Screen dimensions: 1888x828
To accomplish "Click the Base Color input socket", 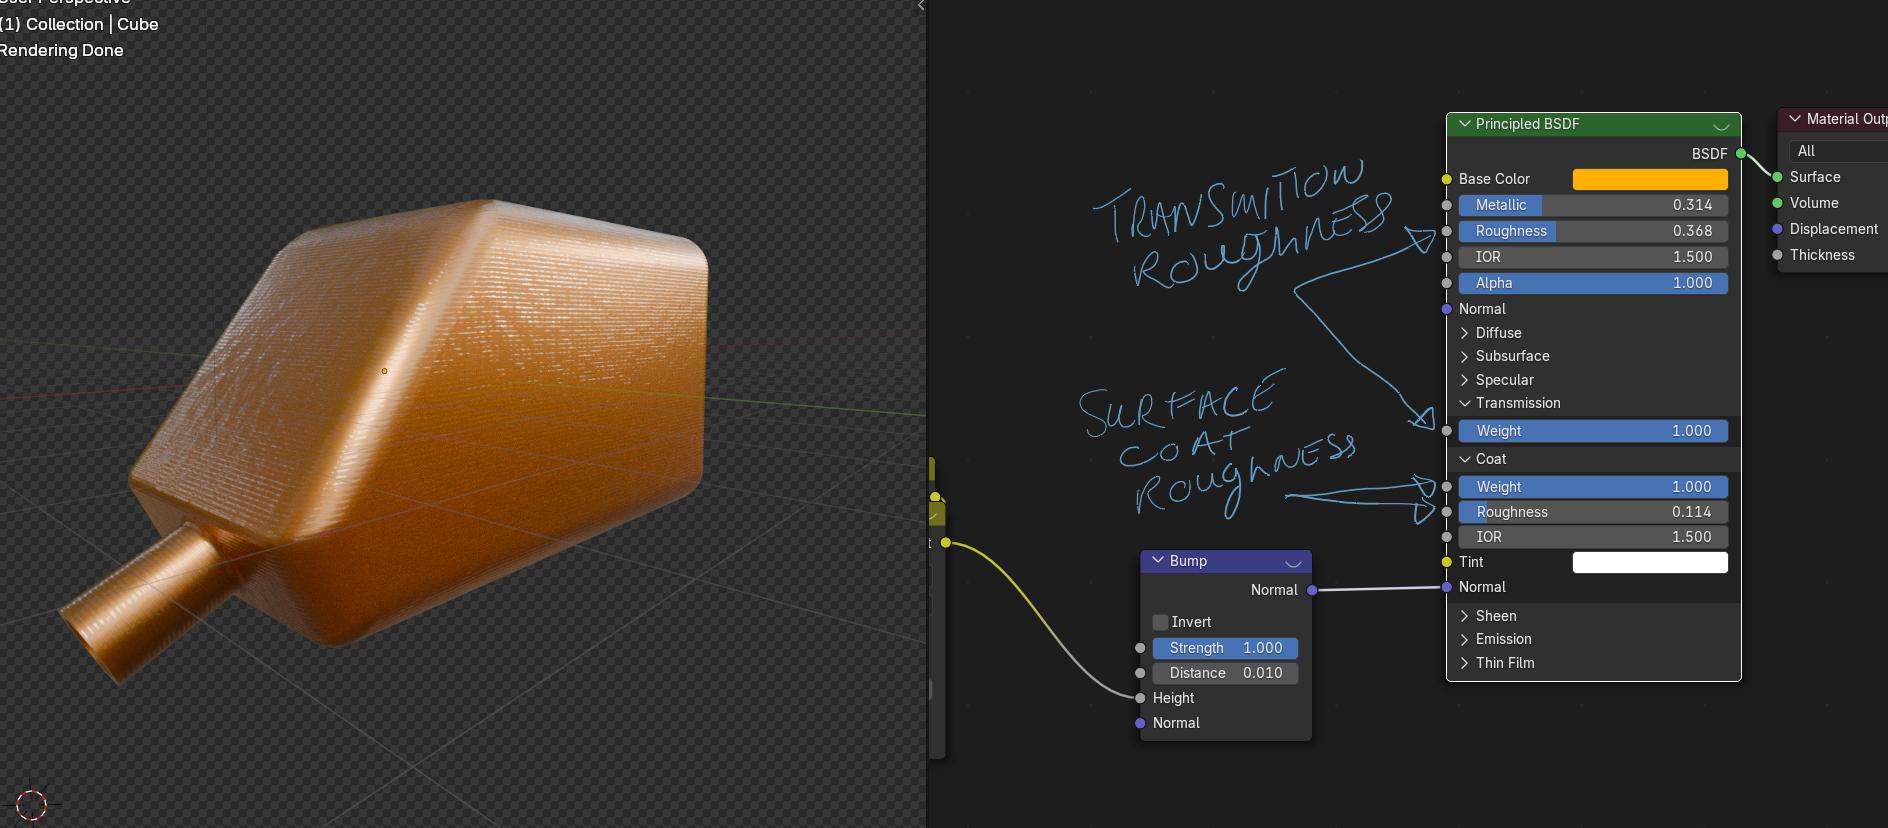I will 1446,179.
